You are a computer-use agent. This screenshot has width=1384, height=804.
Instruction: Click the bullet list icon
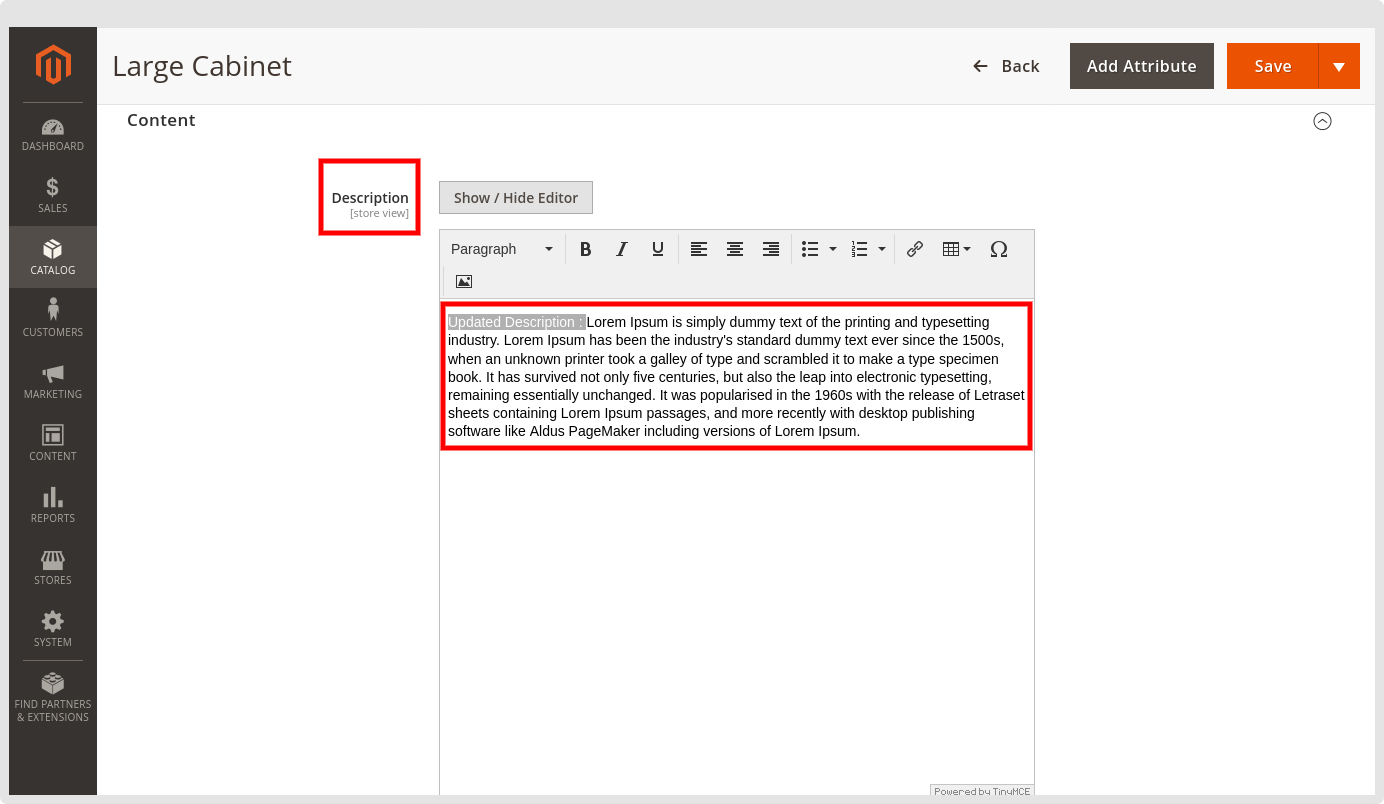[810, 249]
